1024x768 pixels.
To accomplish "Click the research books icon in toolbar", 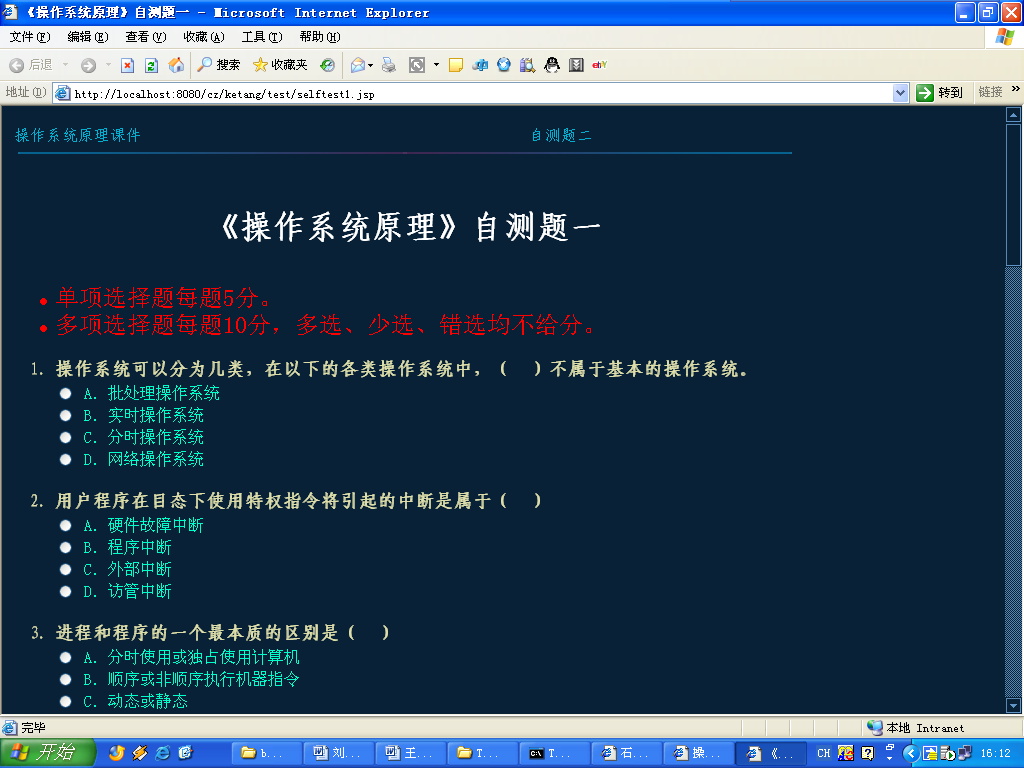I will pyautogui.click(x=527, y=65).
